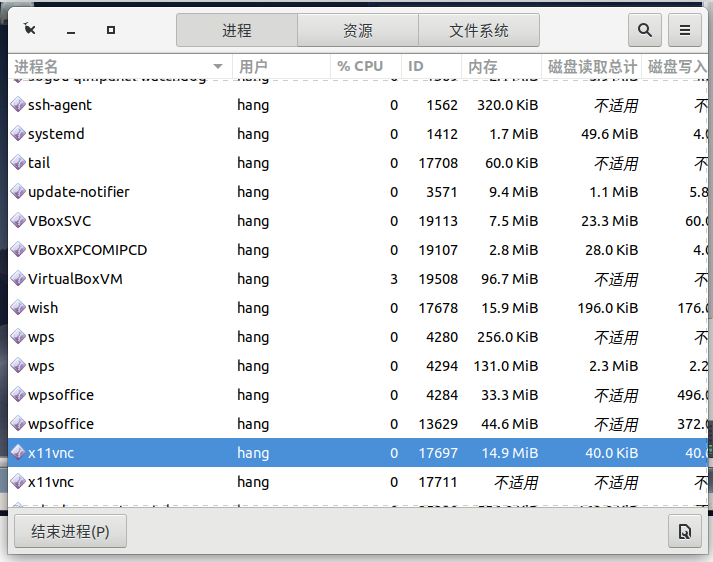Maximize the system monitor window

click(x=110, y=30)
